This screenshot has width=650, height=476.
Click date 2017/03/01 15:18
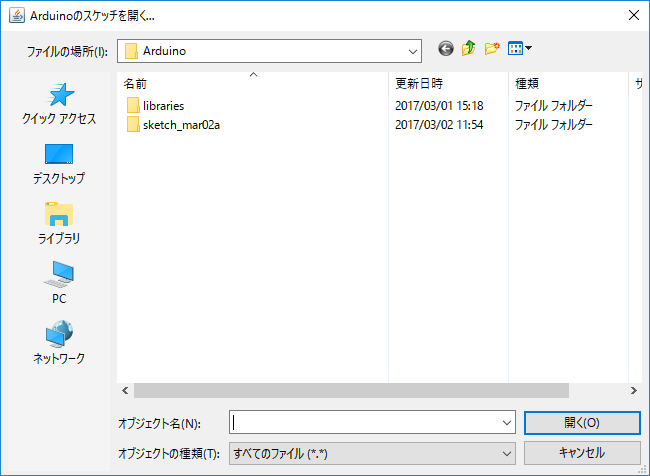pos(439,106)
